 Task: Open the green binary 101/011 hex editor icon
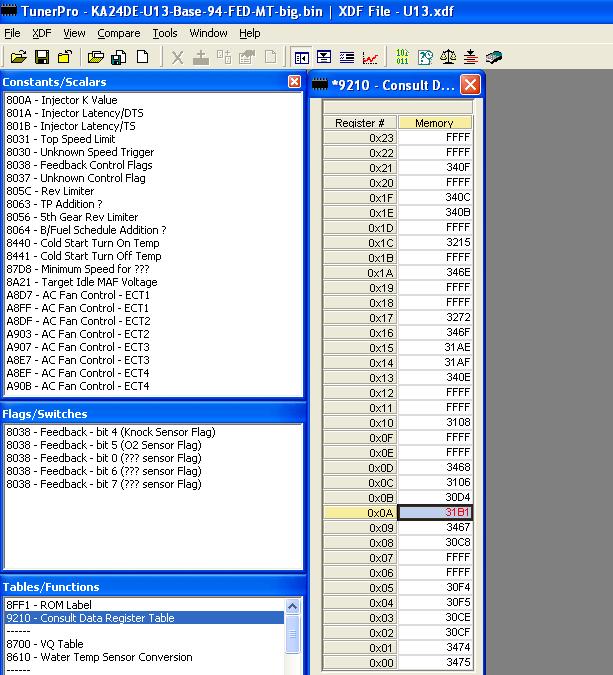tap(402, 57)
